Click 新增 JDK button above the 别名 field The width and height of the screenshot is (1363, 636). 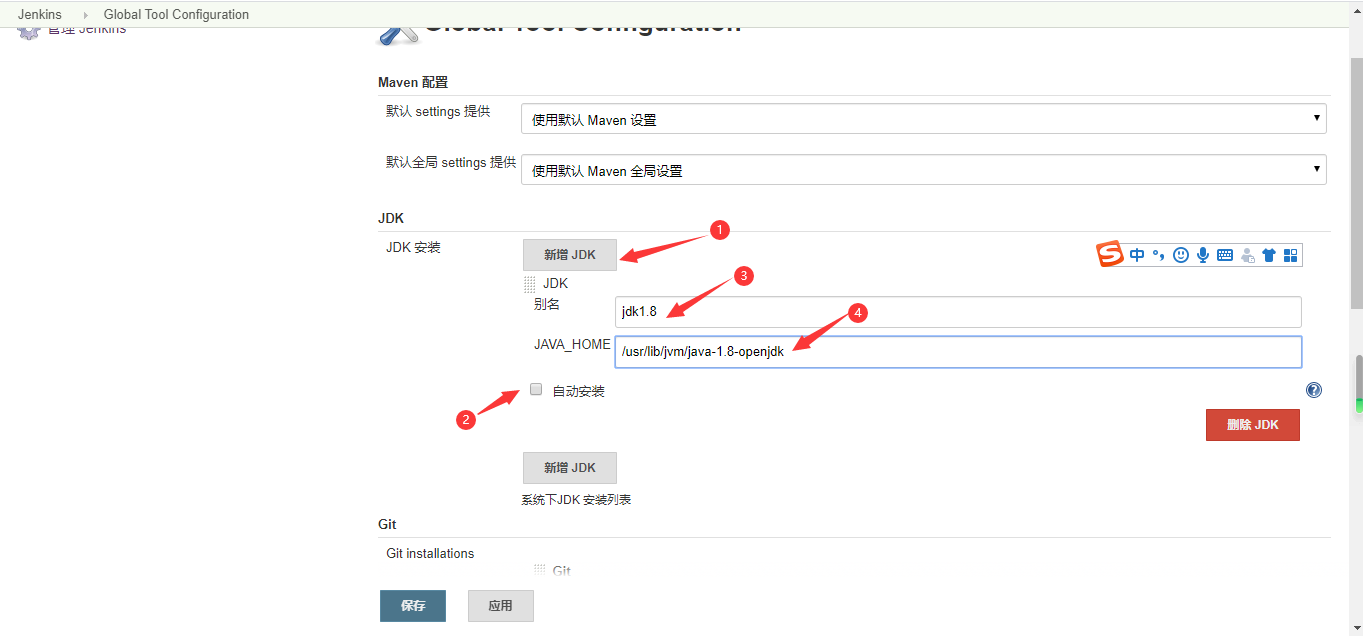(570, 255)
